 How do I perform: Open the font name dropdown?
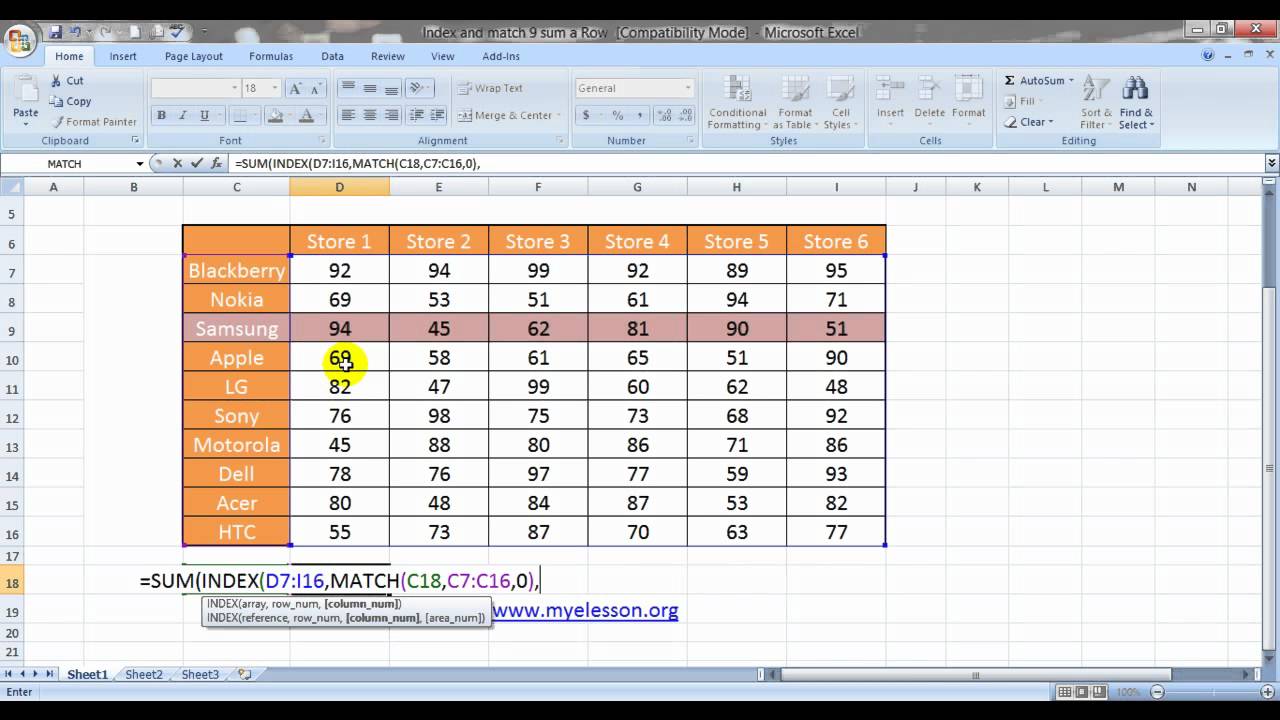pyautogui.click(x=235, y=88)
